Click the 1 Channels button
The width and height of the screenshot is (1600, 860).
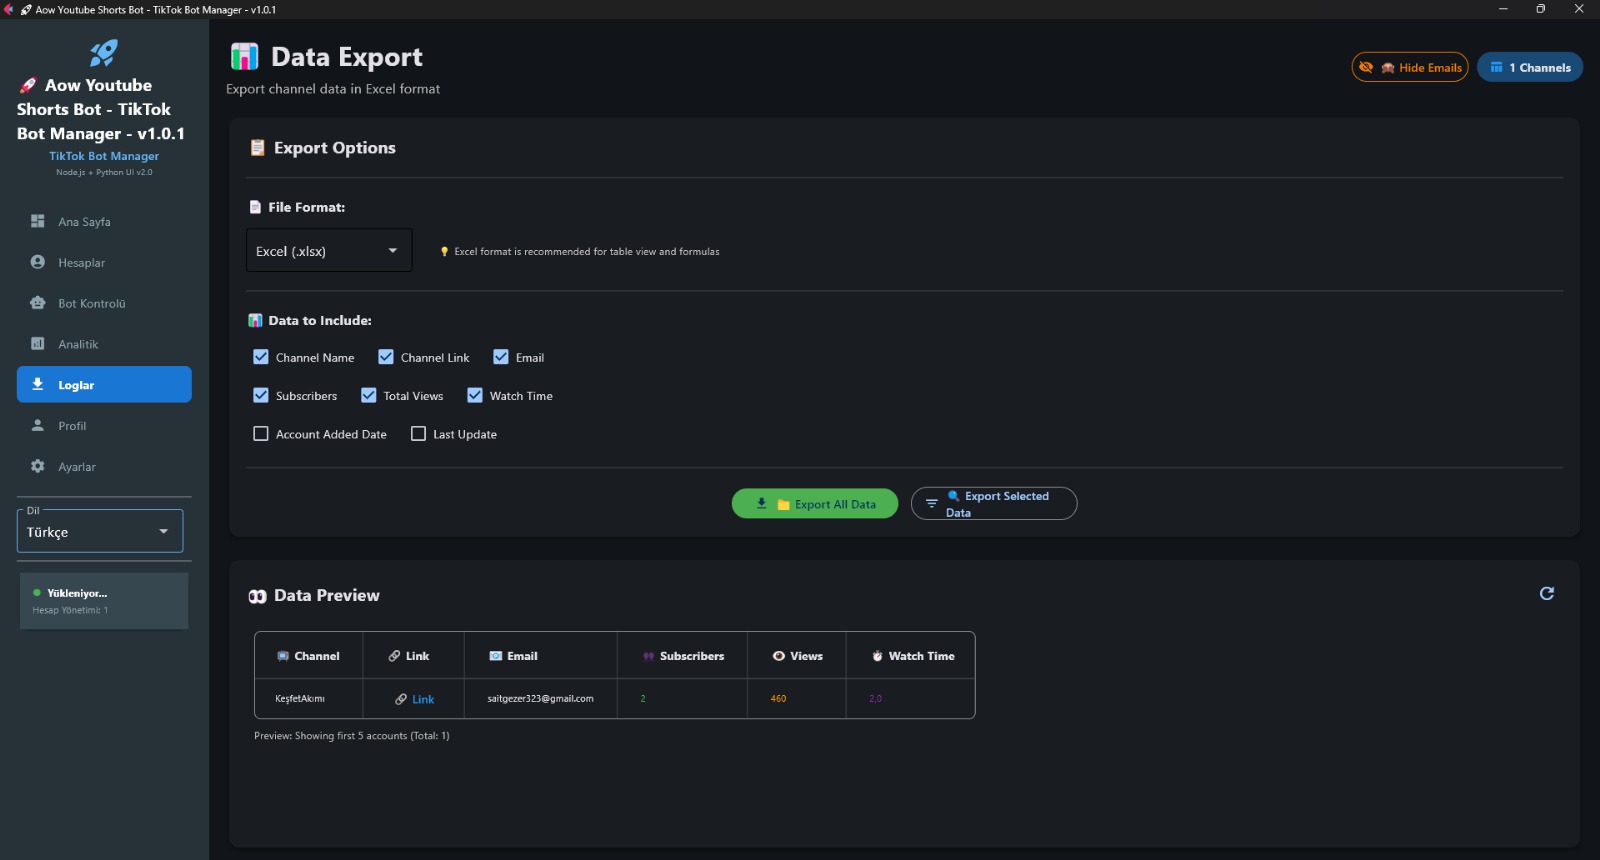pyautogui.click(x=1530, y=68)
